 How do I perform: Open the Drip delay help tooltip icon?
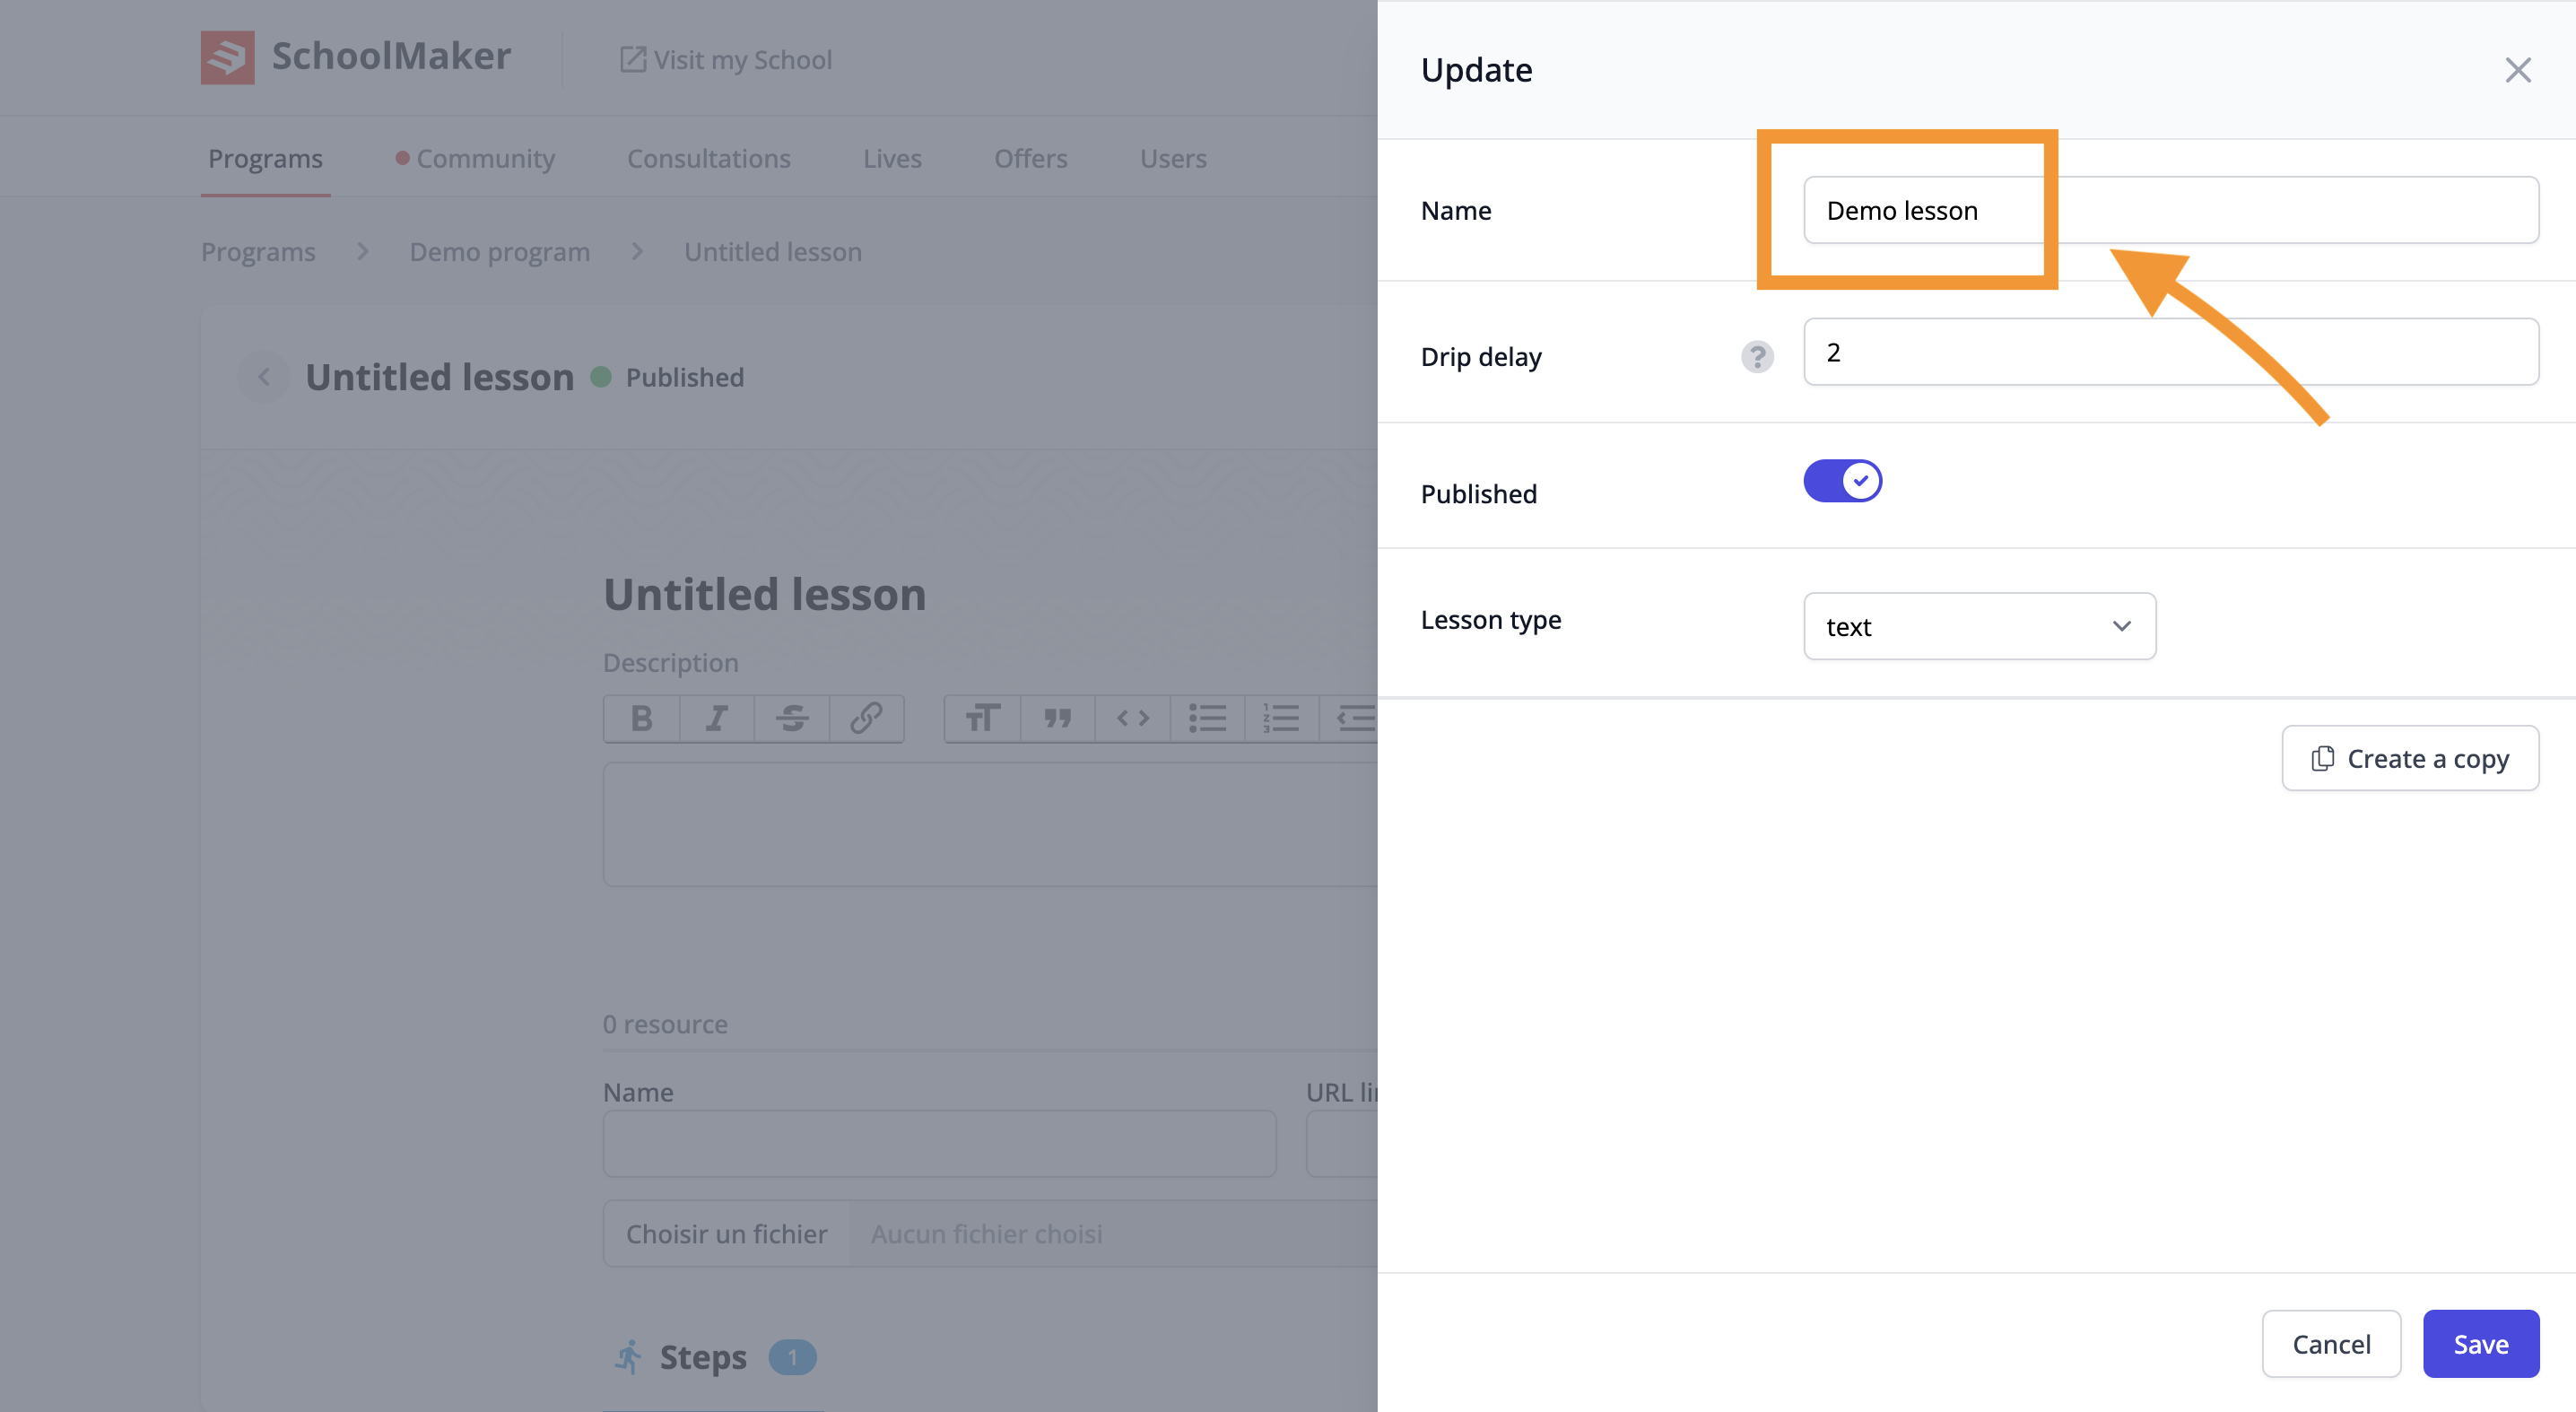click(x=1757, y=357)
